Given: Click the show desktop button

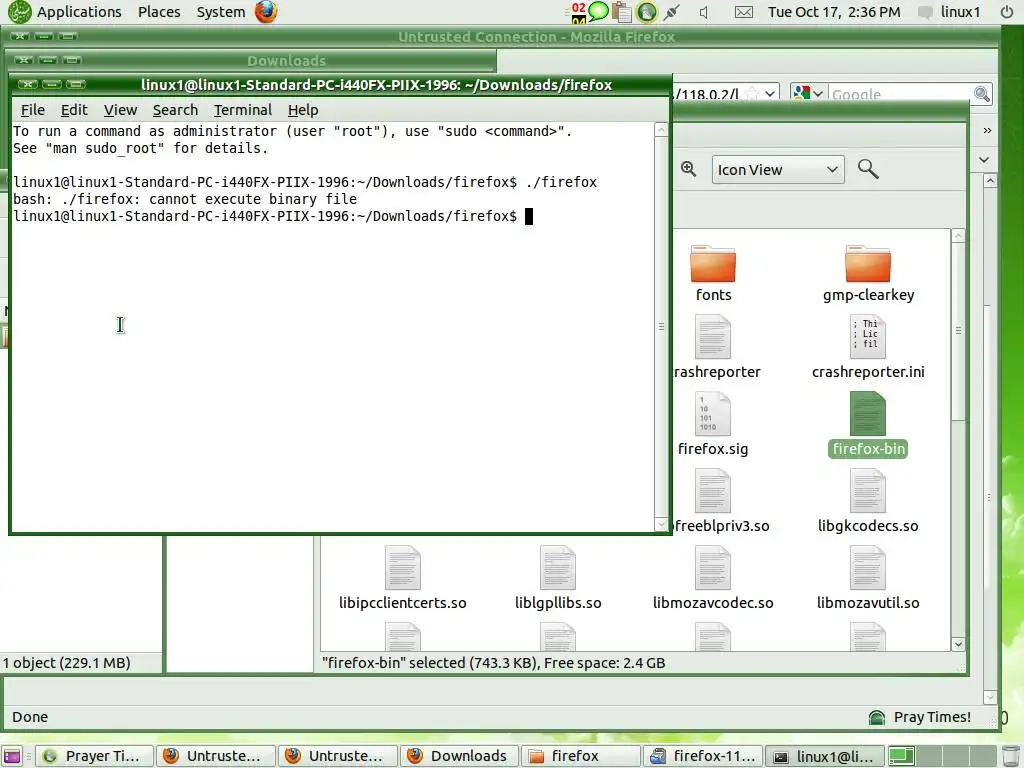Looking at the screenshot, I should tap(13, 756).
